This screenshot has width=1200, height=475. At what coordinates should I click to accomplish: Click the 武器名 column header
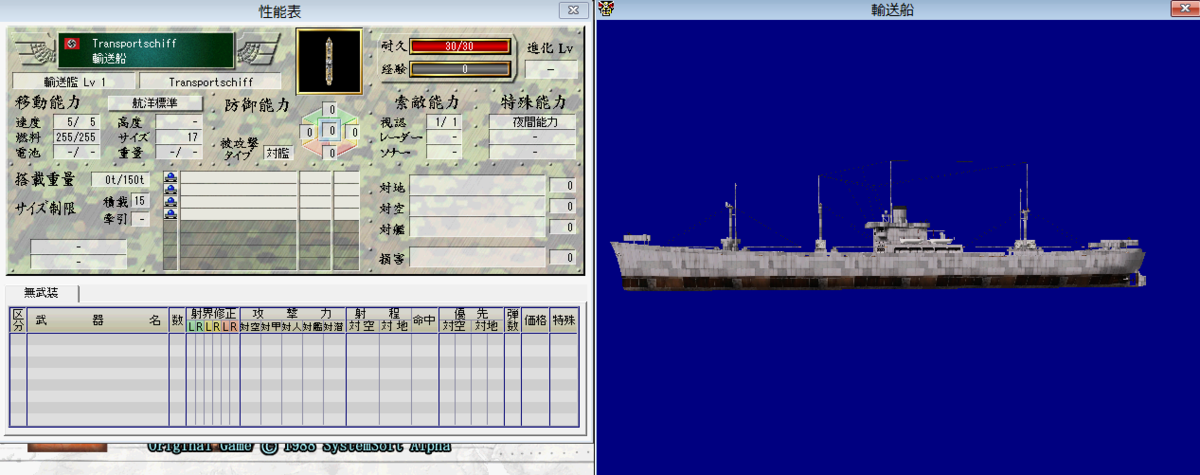click(97, 320)
